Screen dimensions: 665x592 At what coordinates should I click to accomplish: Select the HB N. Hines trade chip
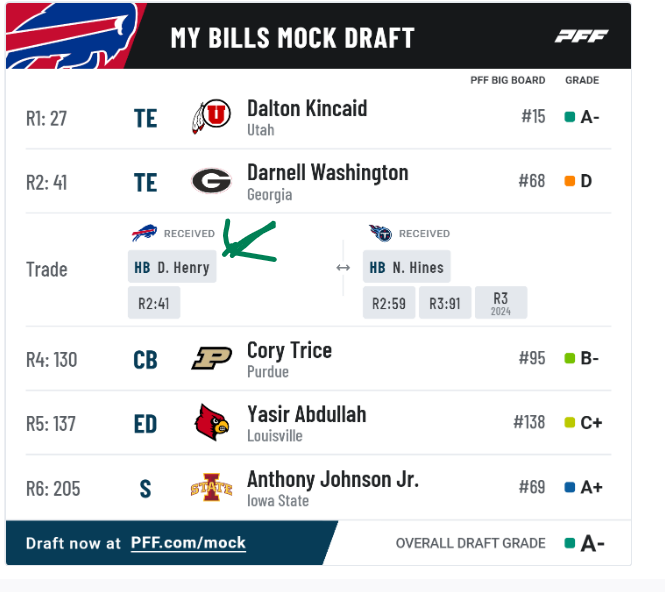pyautogui.click(x=407, y=267)
